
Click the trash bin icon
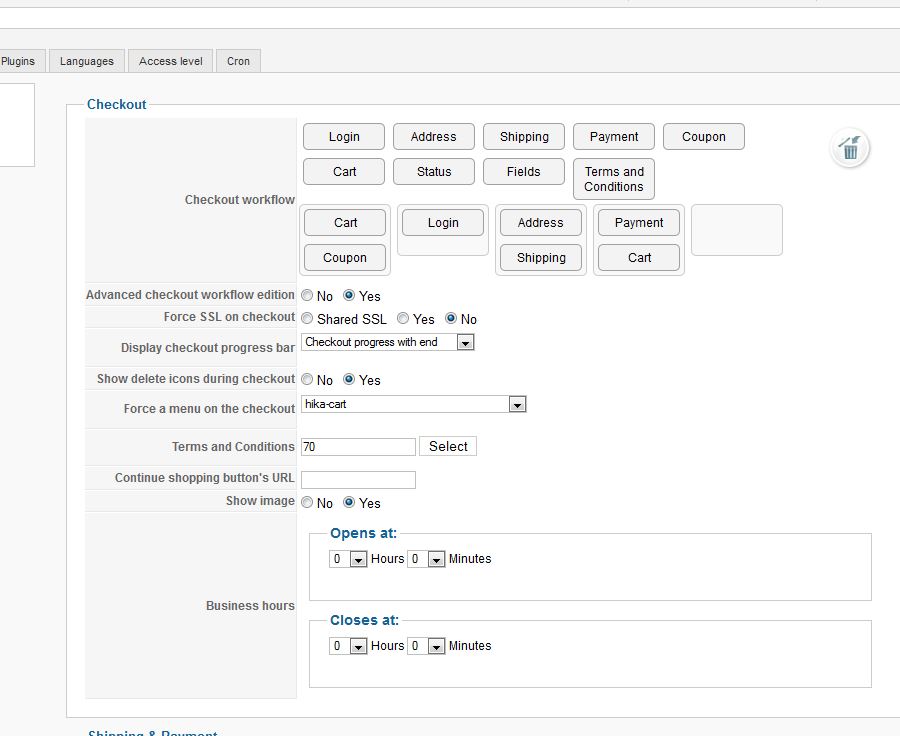click(x=850, y=149)
